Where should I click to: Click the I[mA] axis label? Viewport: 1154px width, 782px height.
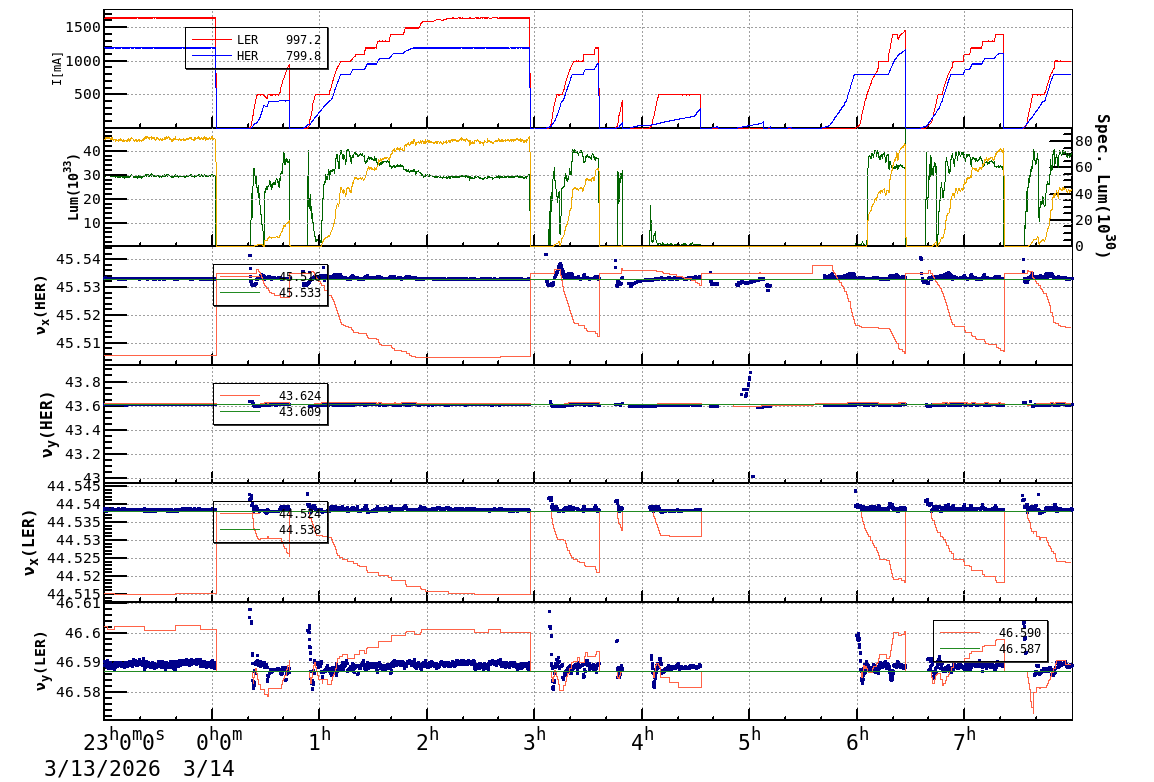(x=57, y=68)
